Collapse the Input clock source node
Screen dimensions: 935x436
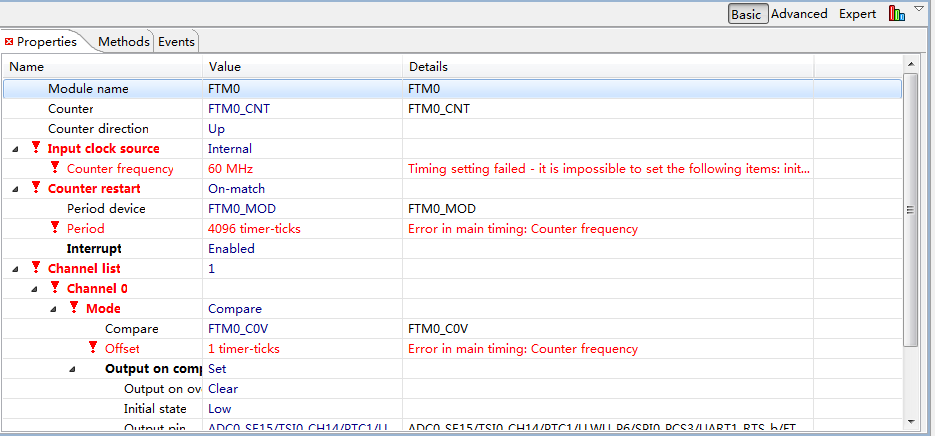coord(15,149)
